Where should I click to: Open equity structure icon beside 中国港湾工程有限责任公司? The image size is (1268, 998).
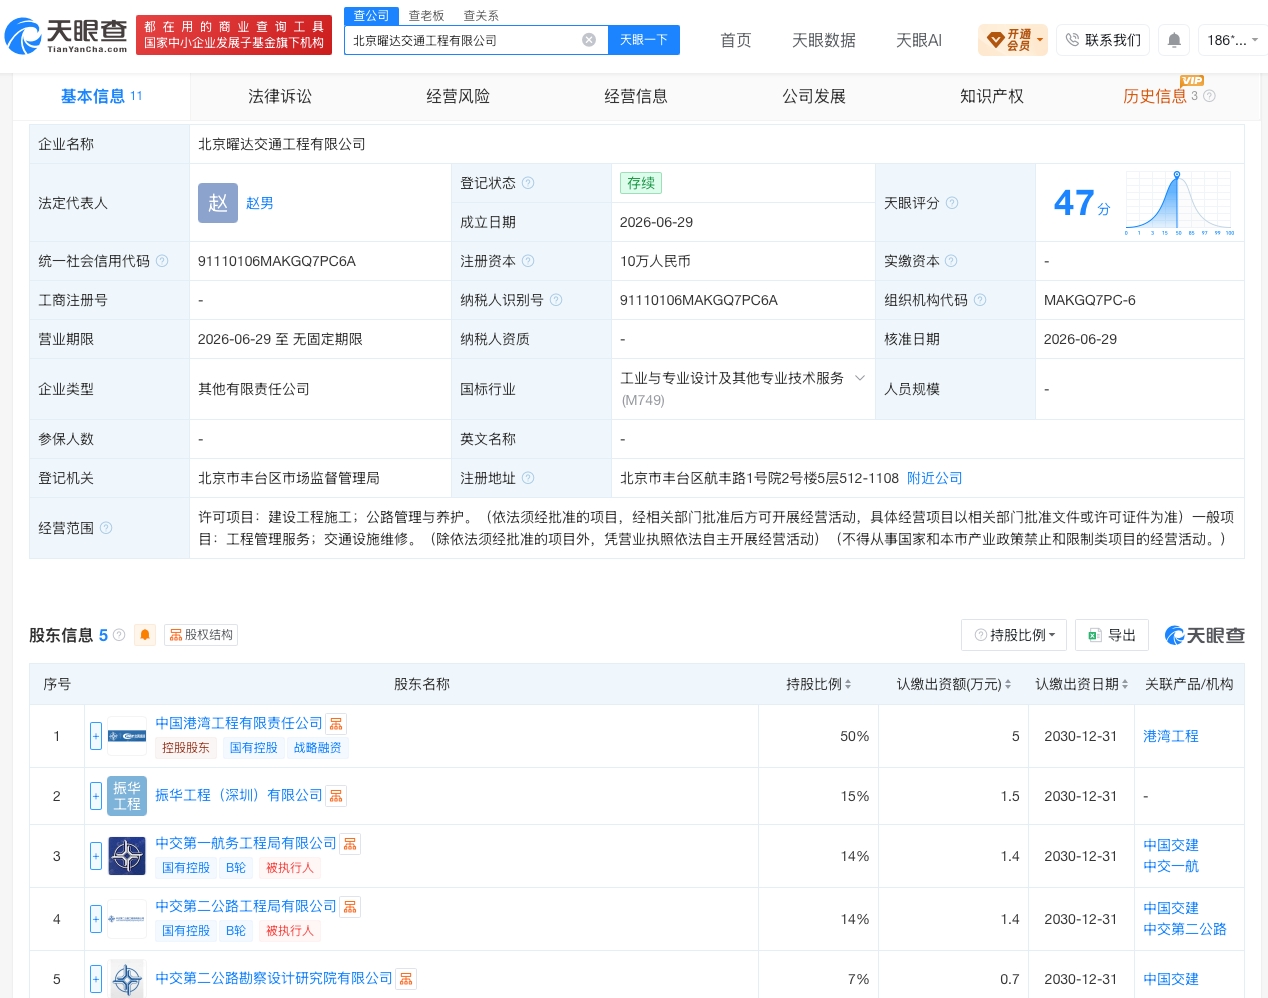click(x=336, y=724)
